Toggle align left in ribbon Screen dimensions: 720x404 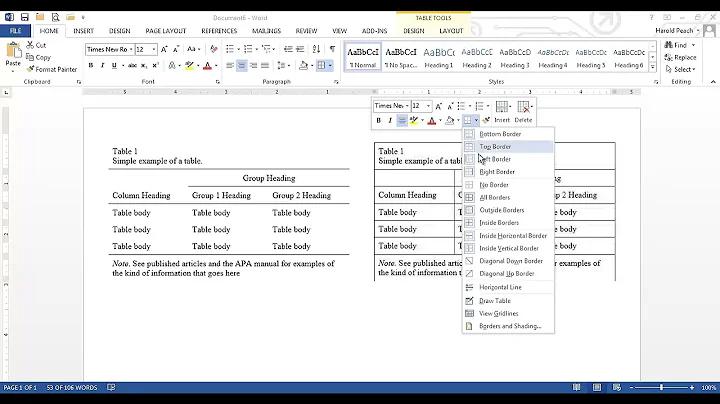[230, 66]
